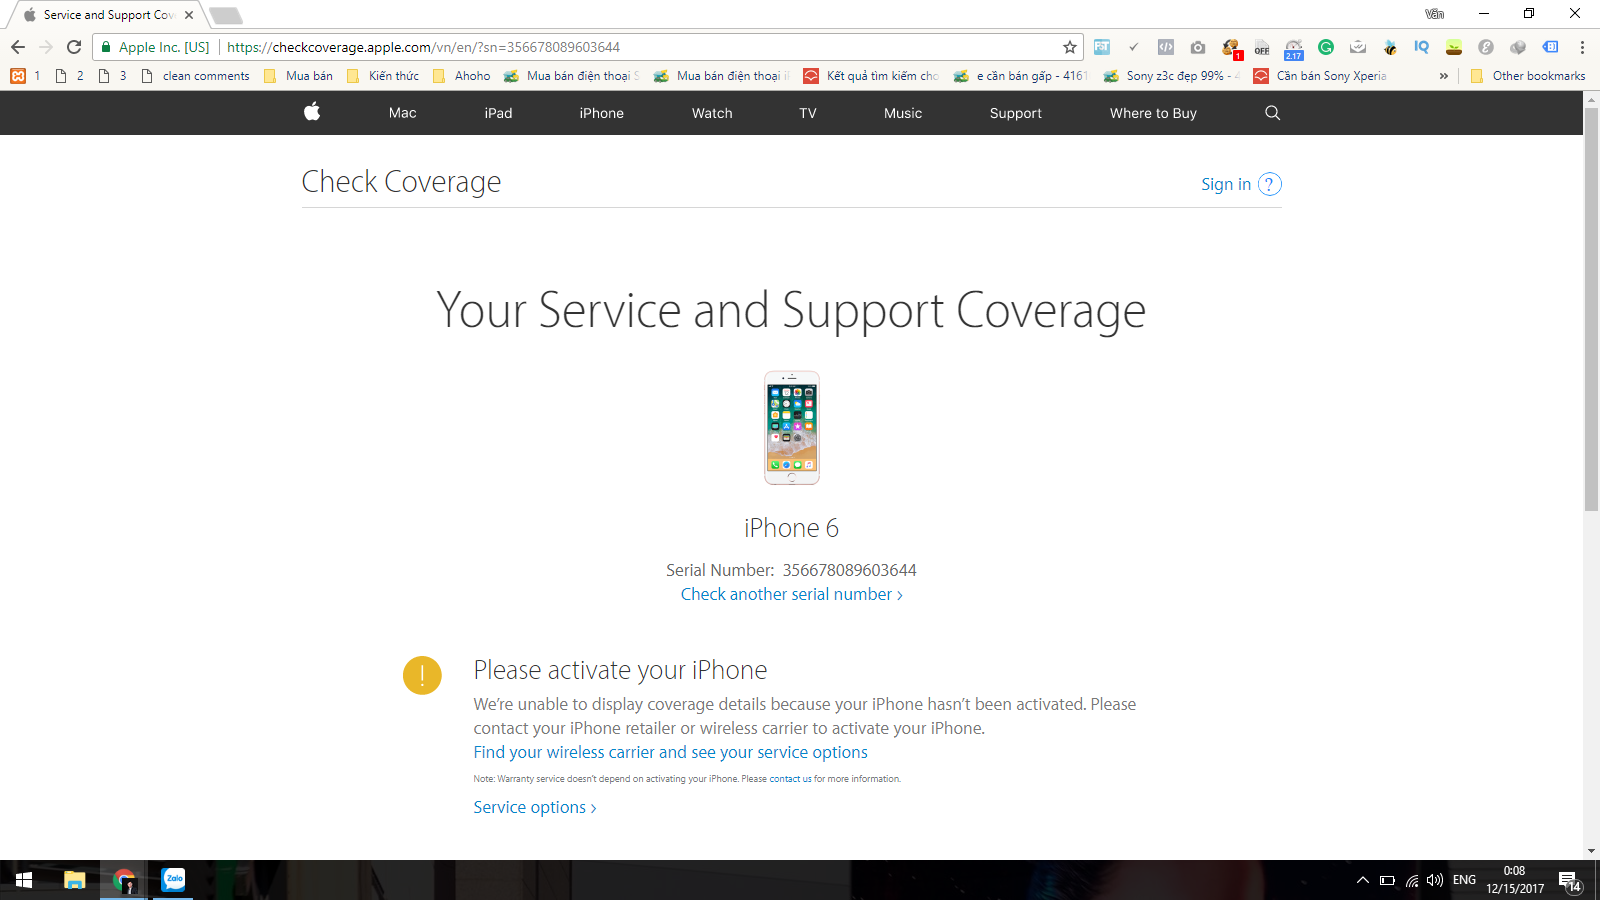Click the Sign in link
The image size is (1600, 900).
tap(1226, 184)
